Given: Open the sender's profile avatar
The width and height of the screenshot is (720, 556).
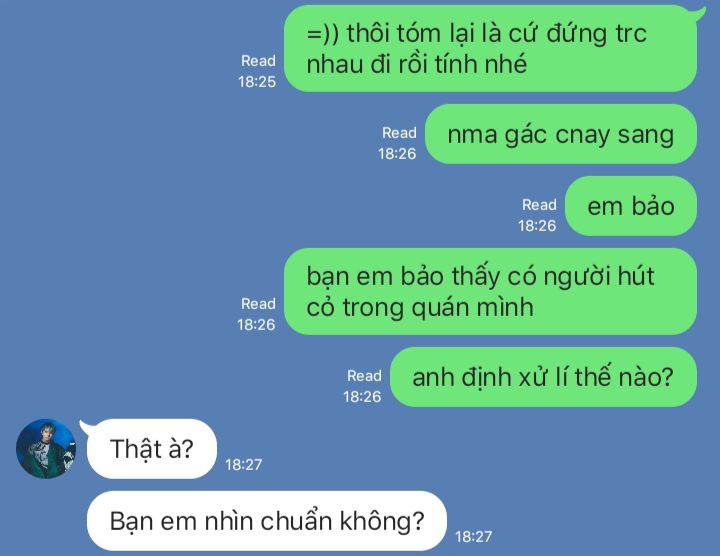Looking at the screenshot, I should click(x=46, y=449).
